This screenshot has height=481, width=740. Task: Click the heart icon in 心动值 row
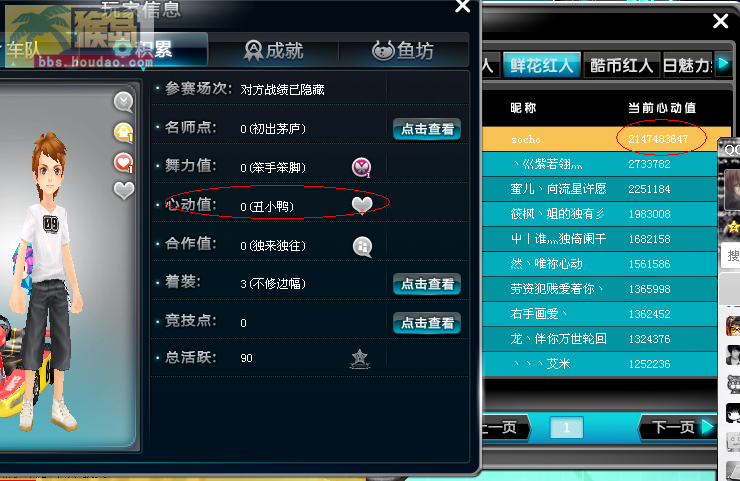click(362, 205)
